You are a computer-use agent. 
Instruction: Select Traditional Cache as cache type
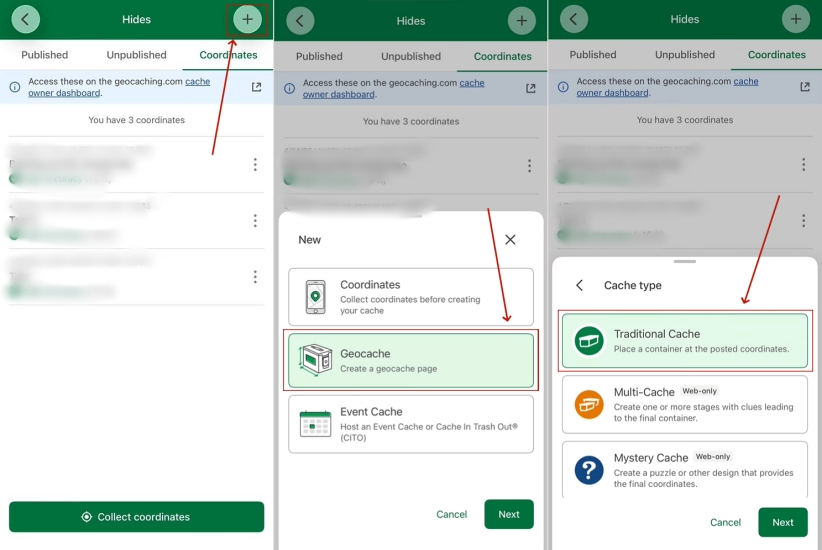click(x=685, y=341)
